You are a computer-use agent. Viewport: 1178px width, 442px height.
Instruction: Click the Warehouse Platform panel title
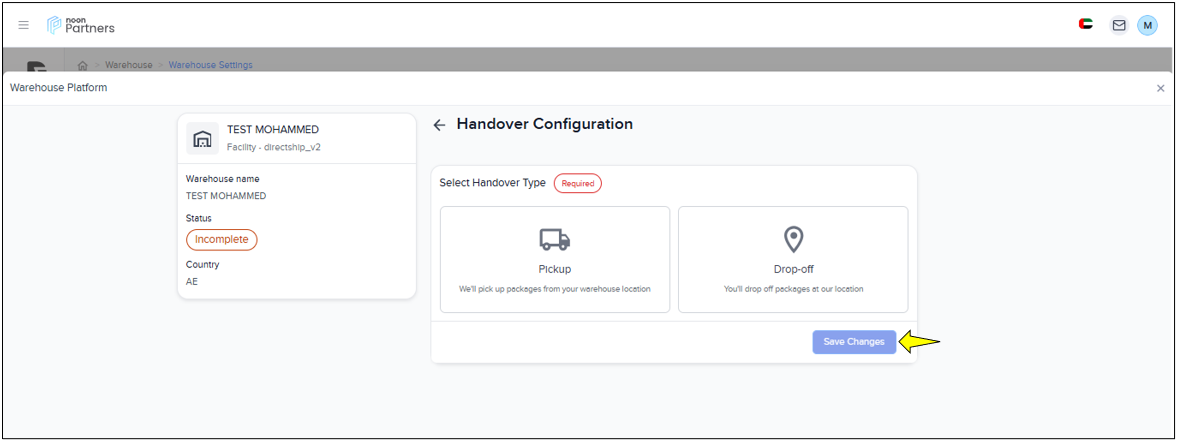[59, 88]
